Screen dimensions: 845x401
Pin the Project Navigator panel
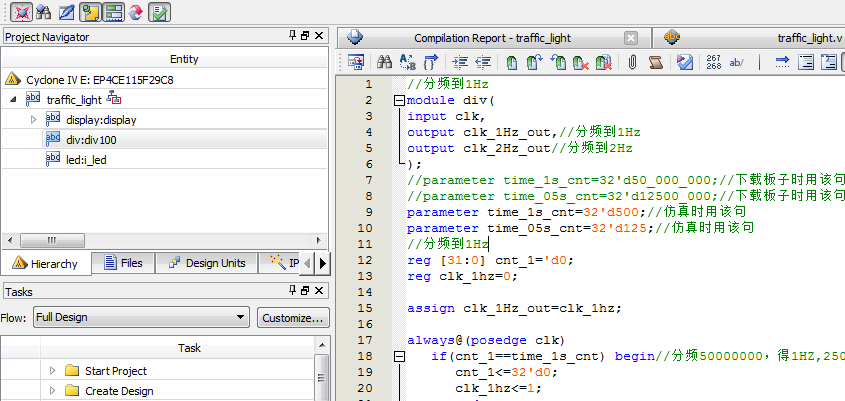[290, 37]
